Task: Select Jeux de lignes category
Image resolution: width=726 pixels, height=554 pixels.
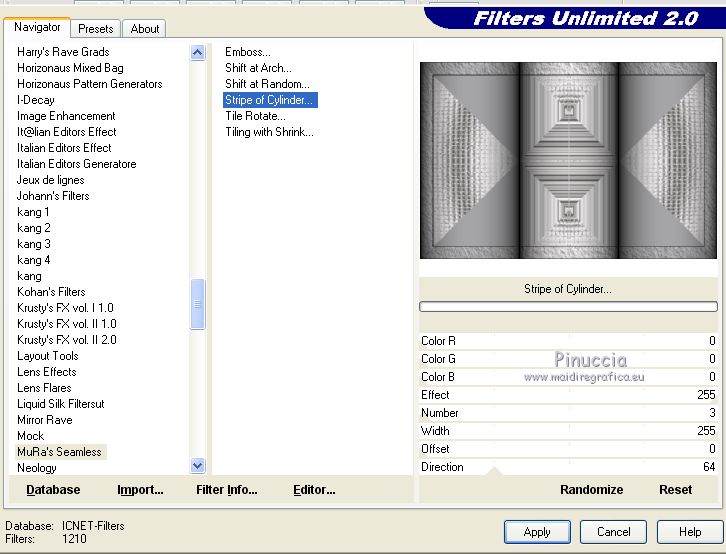Action: click(x=50, y=180)
